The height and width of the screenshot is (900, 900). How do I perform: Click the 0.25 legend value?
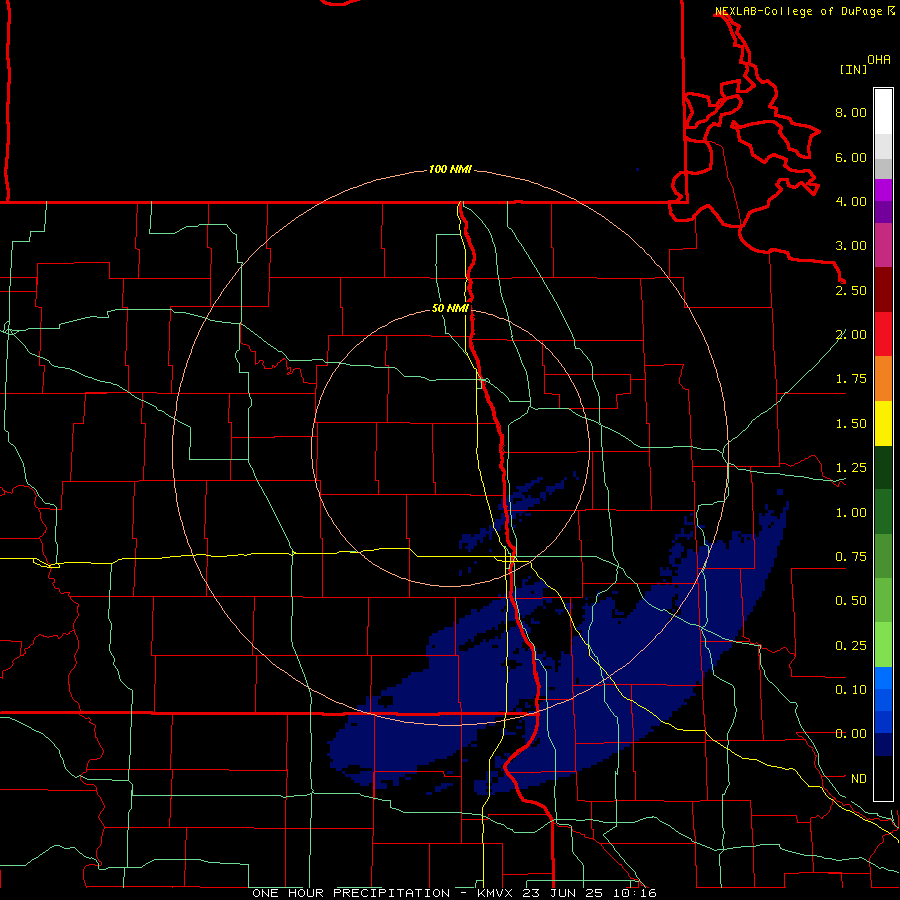(x=851, y=646)
